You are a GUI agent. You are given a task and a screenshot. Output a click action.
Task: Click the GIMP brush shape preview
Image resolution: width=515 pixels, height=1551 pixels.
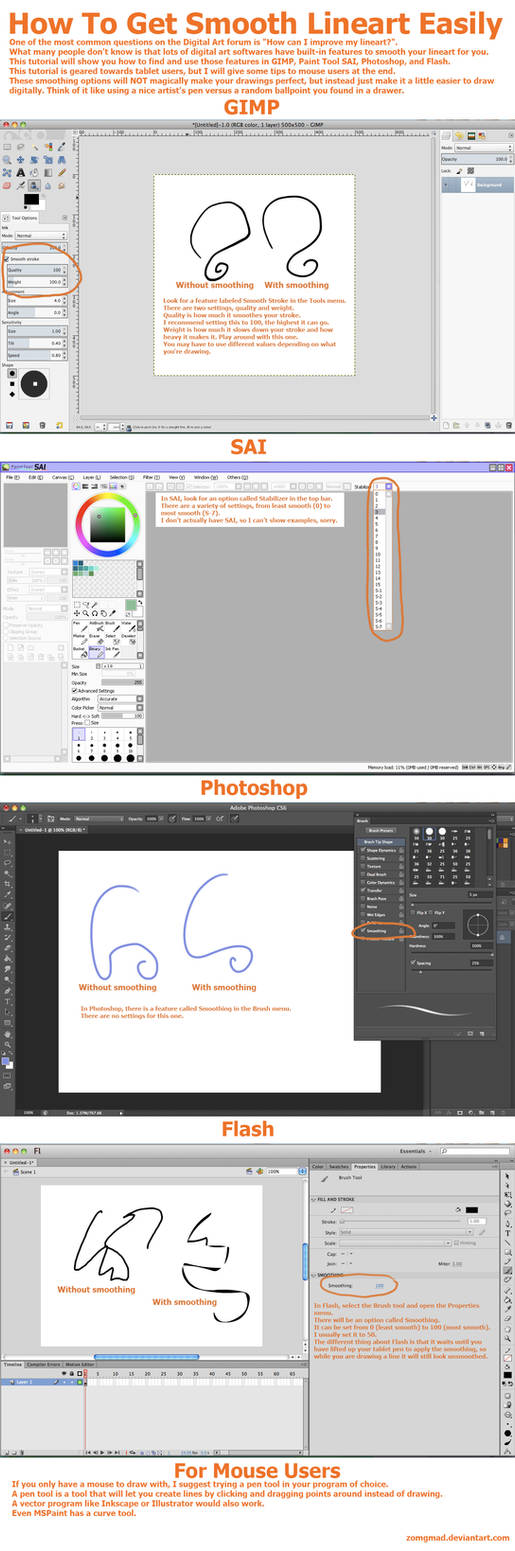point(34,382)
